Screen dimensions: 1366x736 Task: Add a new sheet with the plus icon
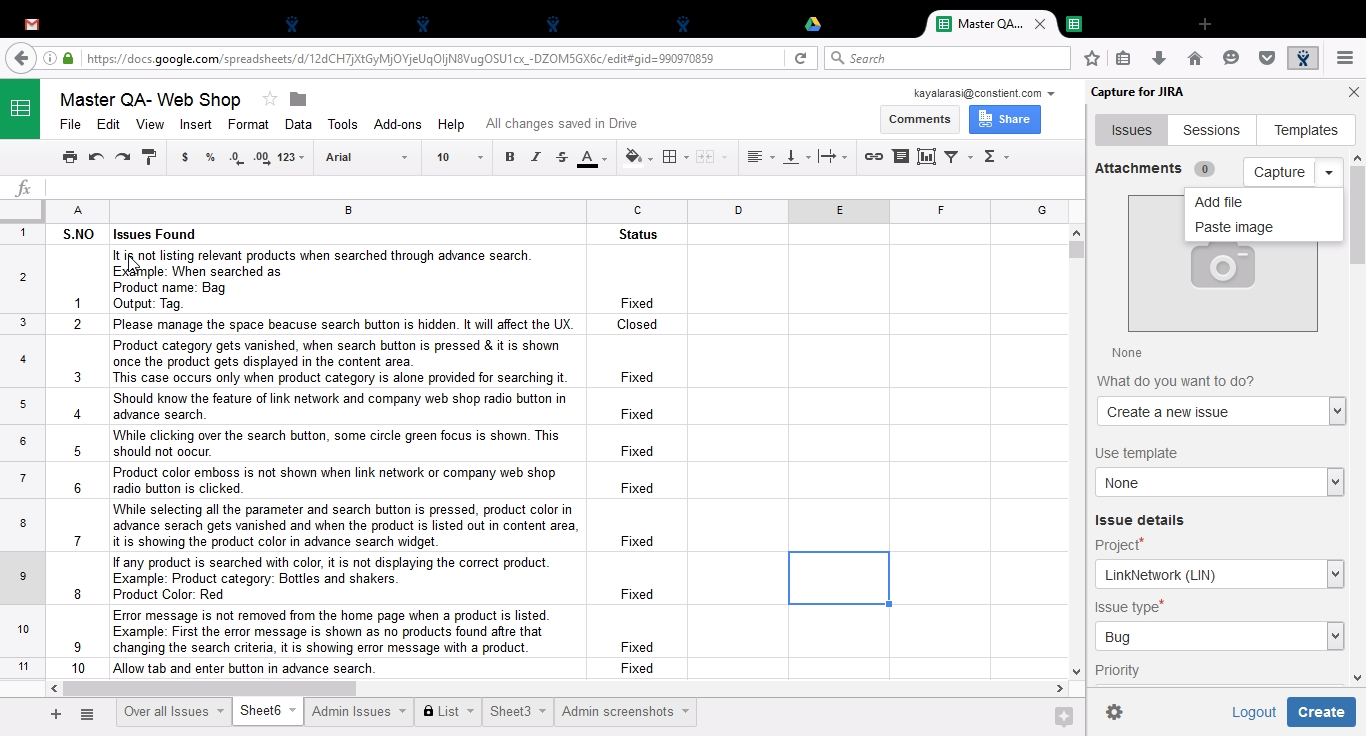point(56,714)
